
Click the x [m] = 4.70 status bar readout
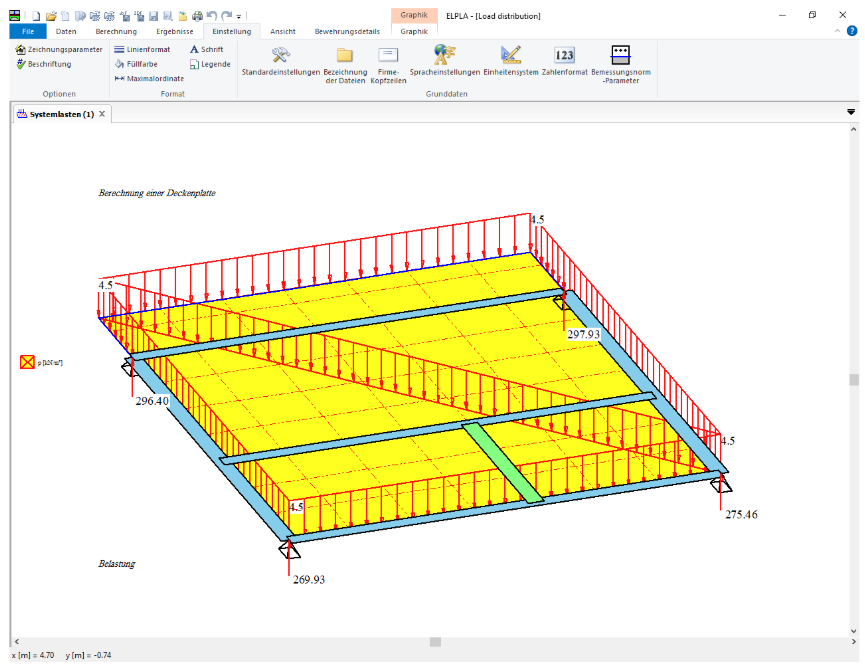point(33,655)
